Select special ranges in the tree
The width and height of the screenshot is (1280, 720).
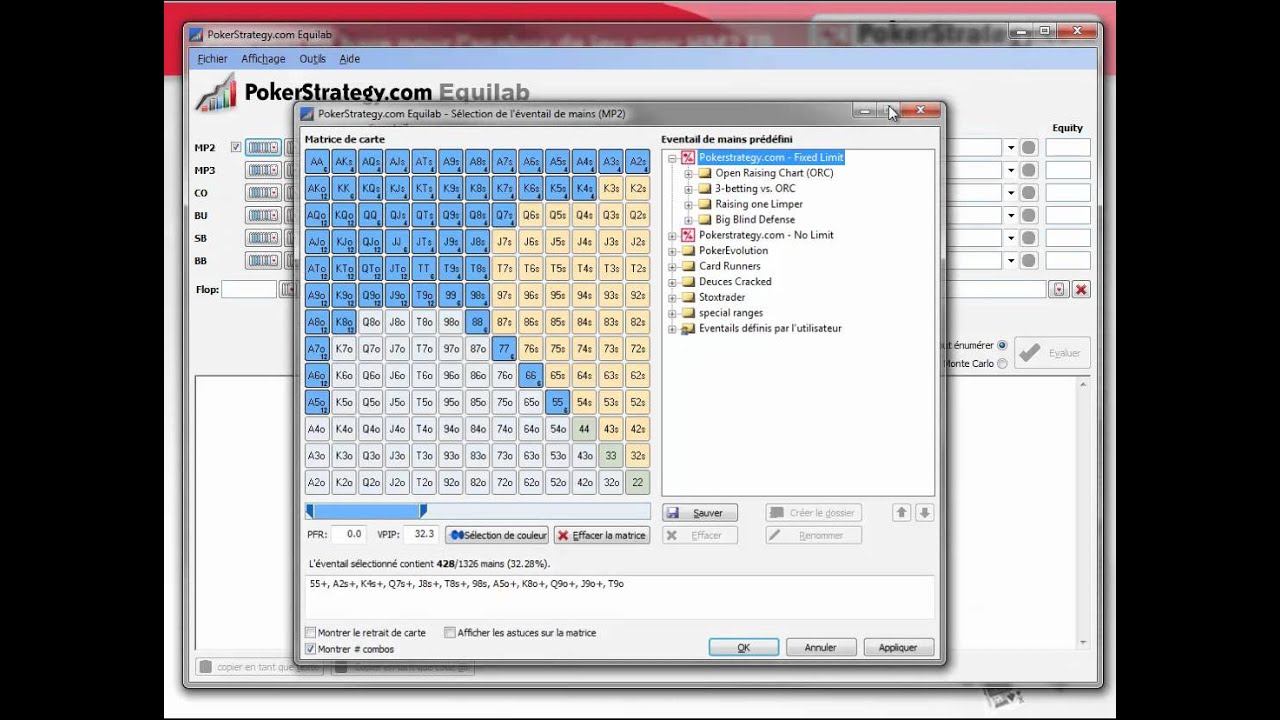point(731,313)
